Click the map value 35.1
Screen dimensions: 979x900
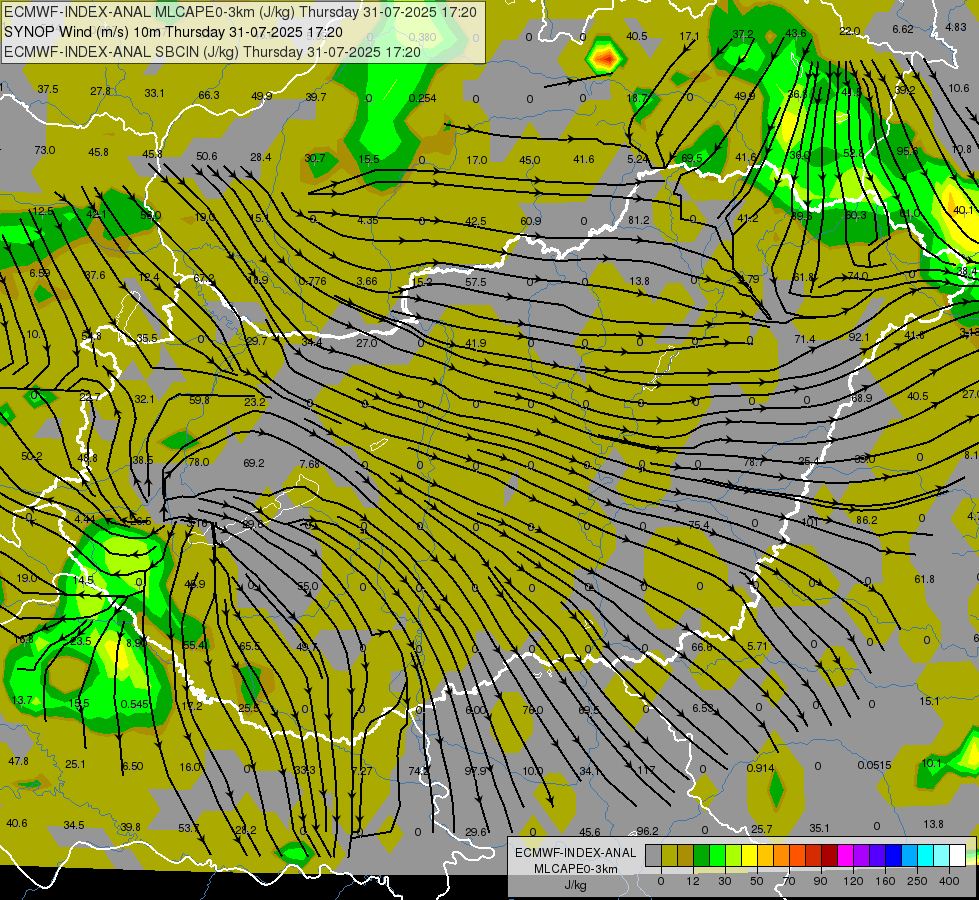pos(819,828)
